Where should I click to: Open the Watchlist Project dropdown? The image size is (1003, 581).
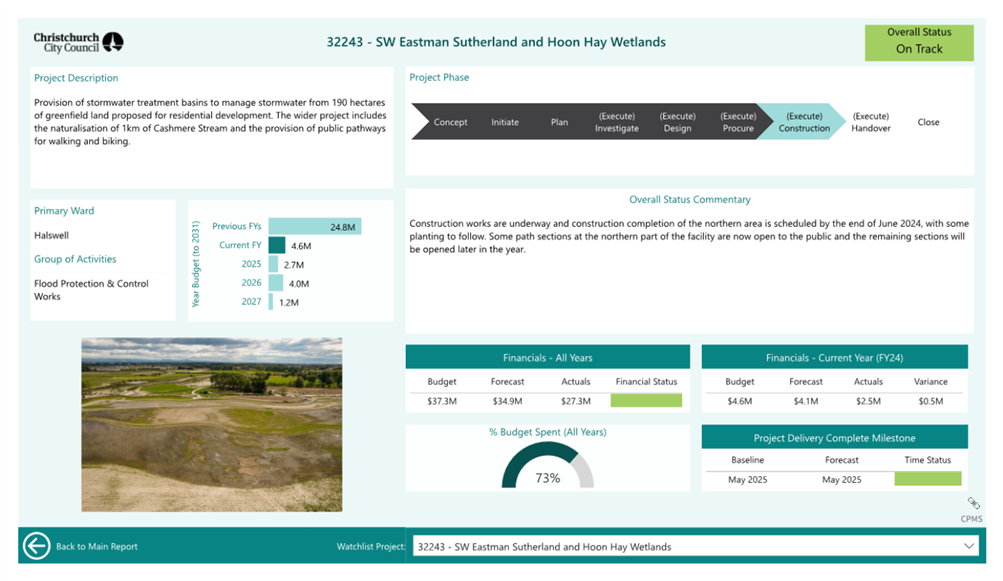(x=695, y=546)
